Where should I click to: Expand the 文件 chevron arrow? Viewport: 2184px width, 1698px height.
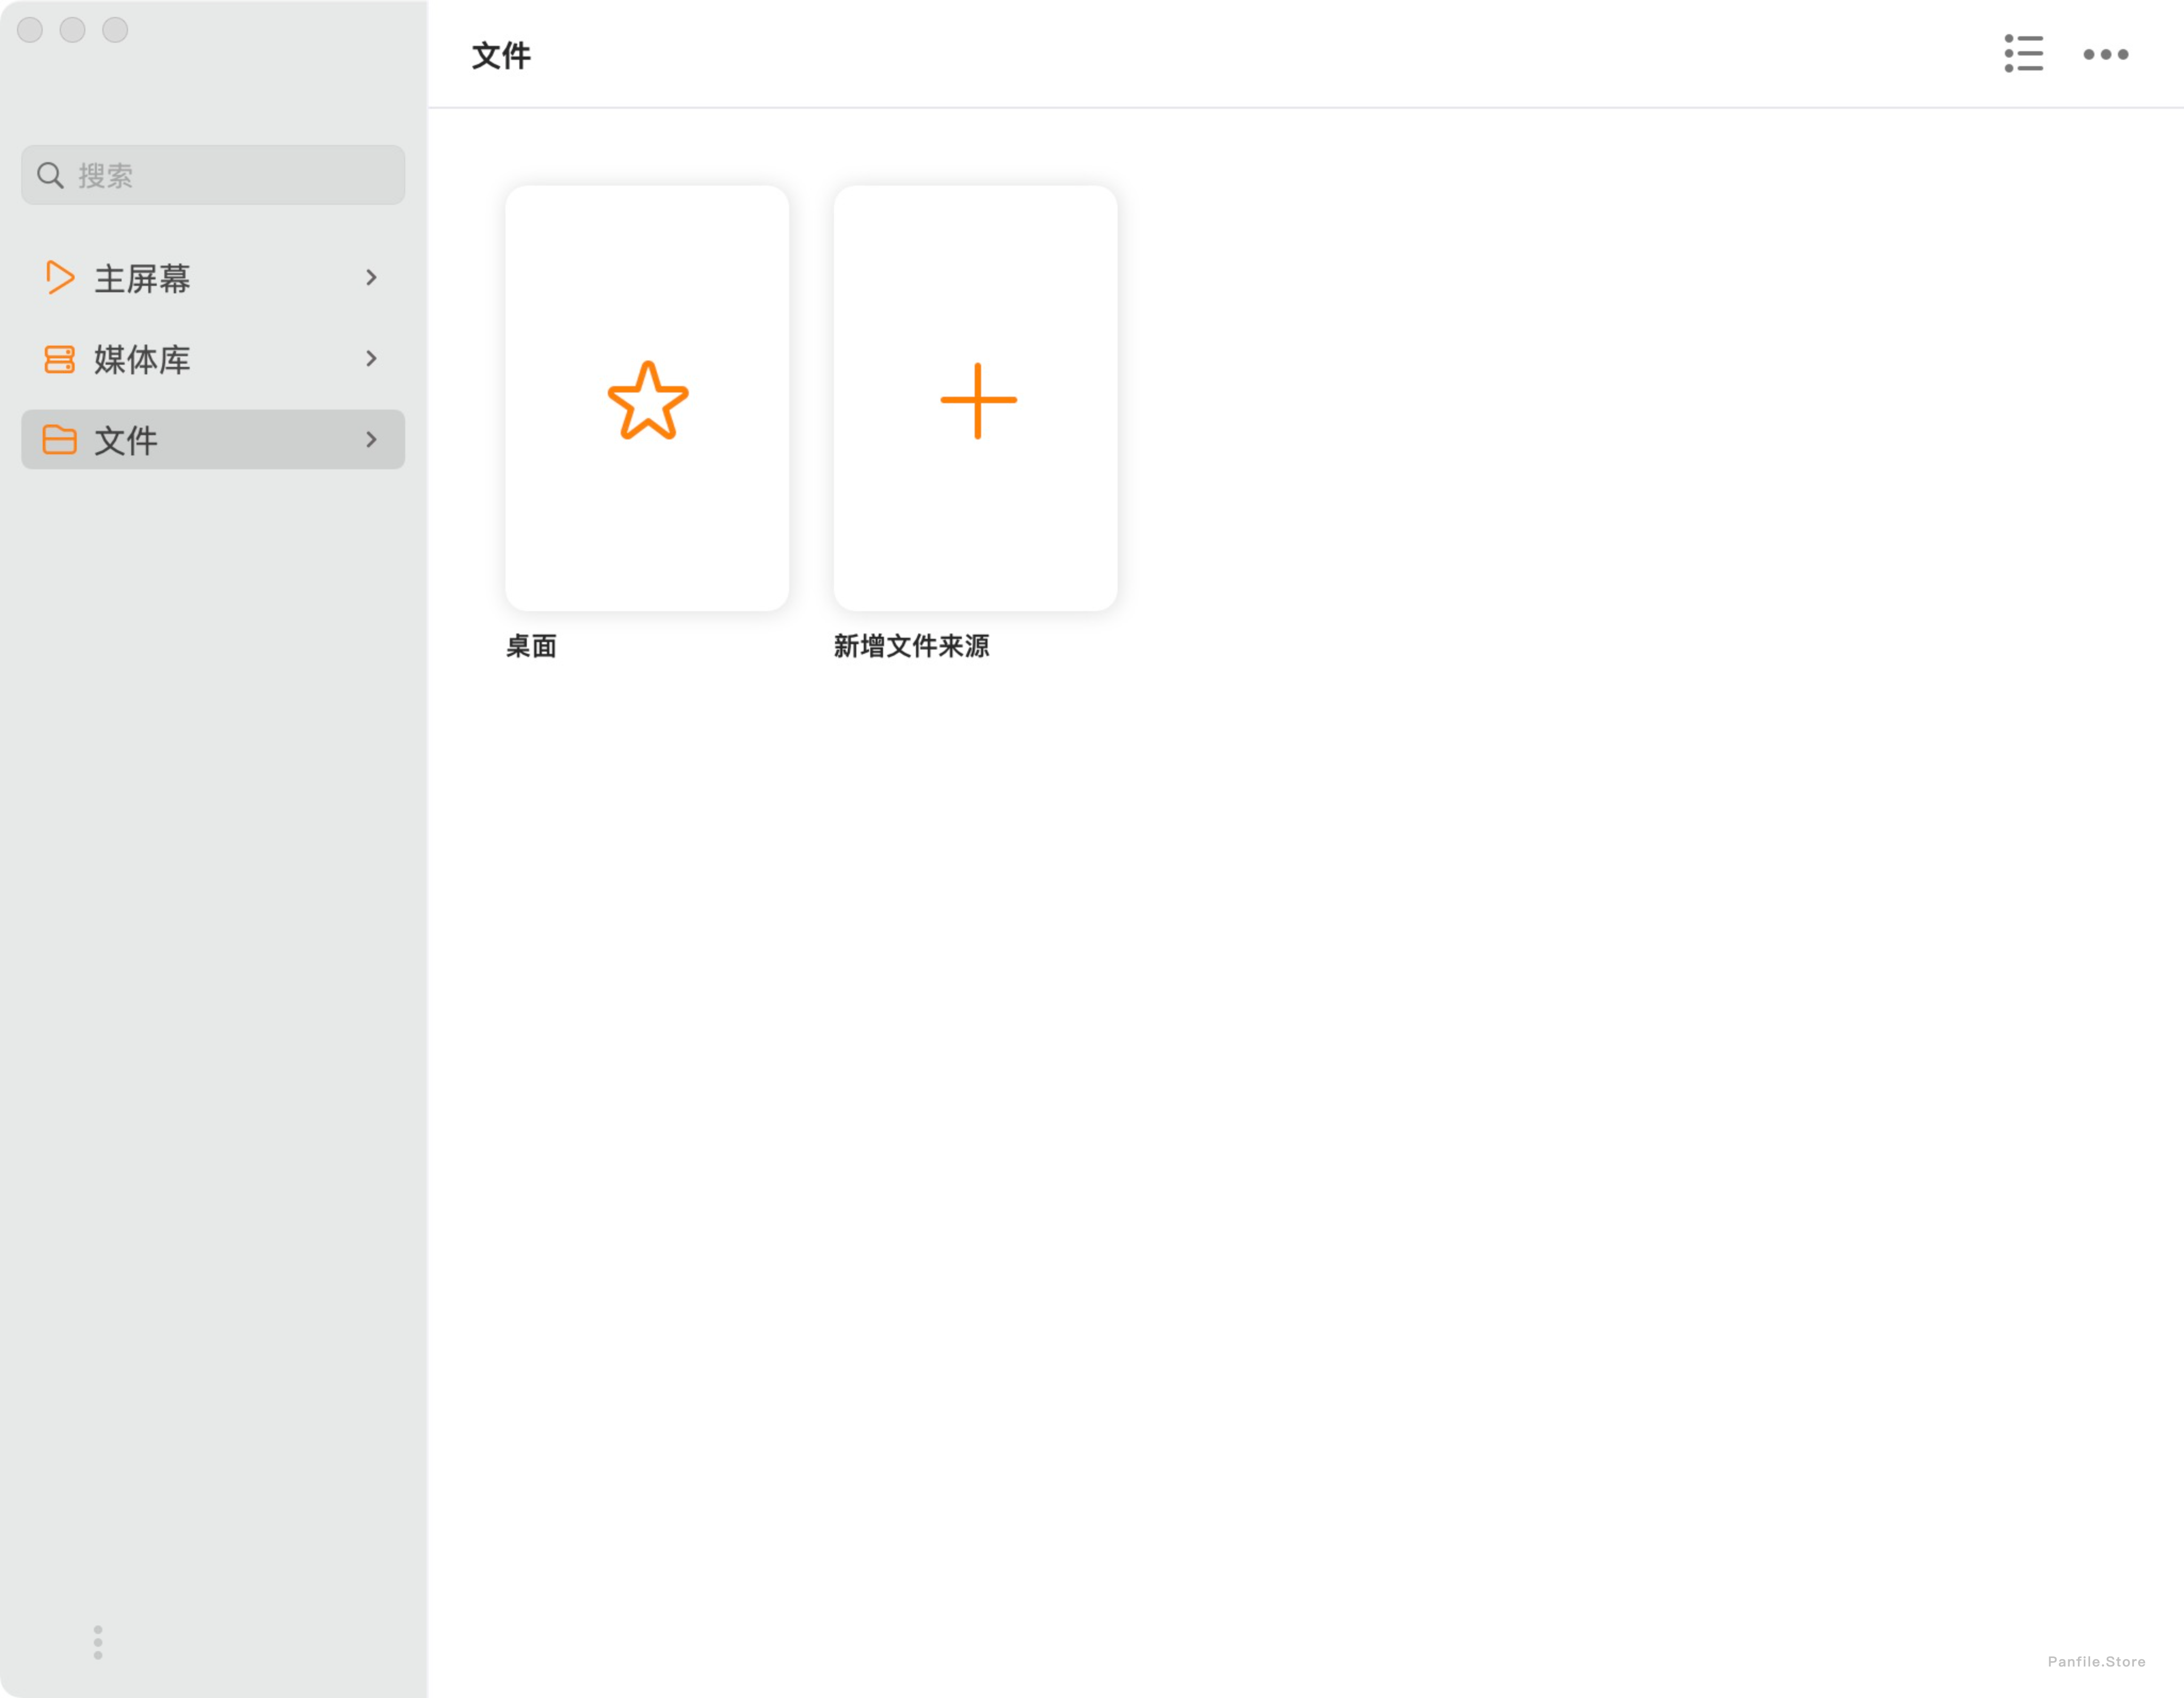coord(371,439)
